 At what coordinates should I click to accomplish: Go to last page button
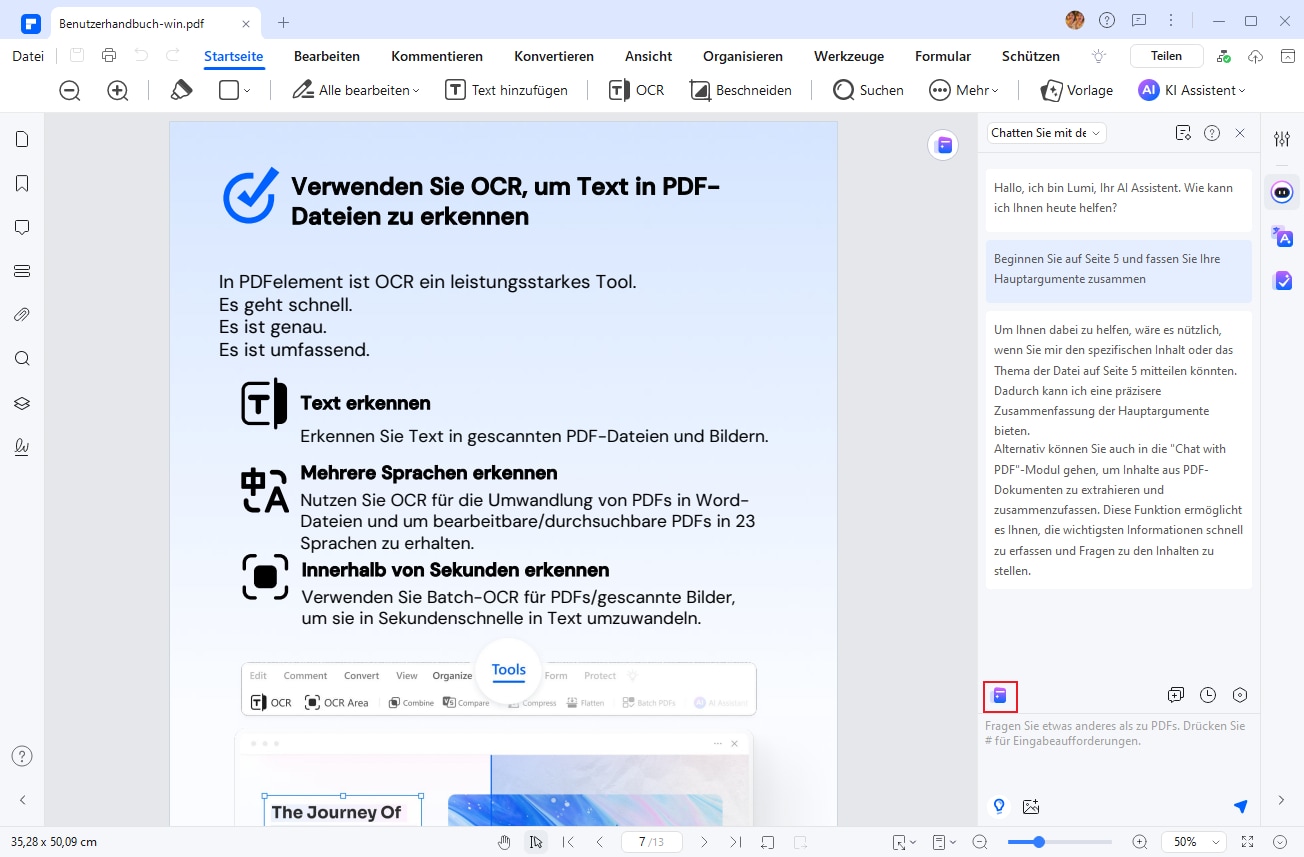[x=736, y=842]
